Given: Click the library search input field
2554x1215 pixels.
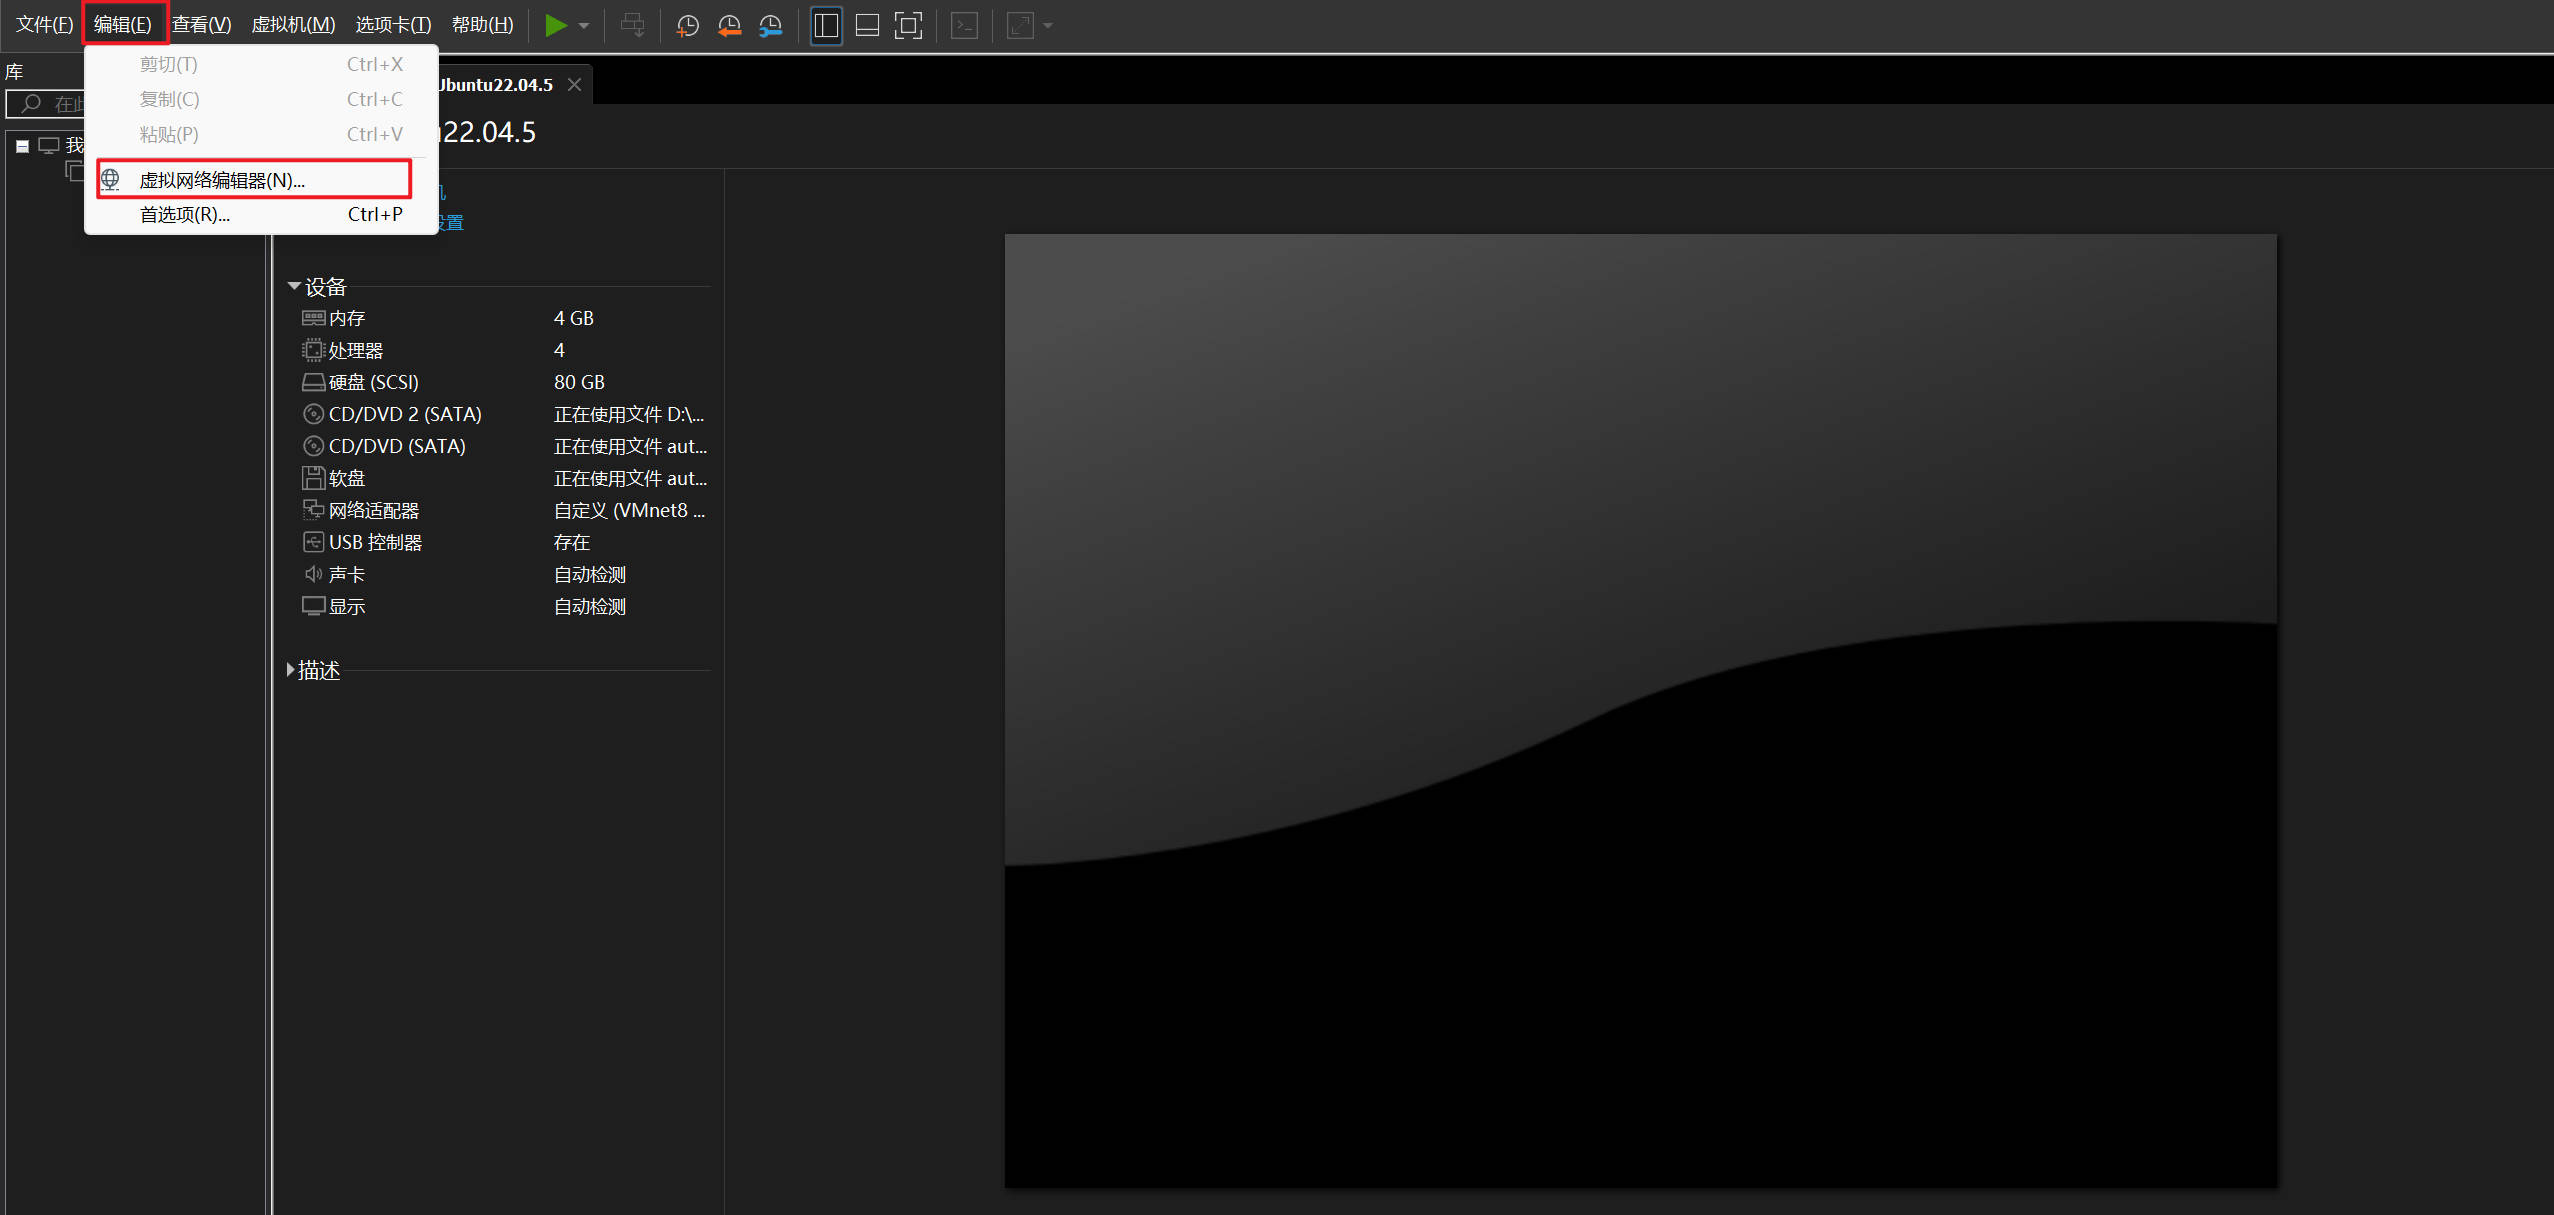Looking at the screenshot, I should [x=60, y=103].
